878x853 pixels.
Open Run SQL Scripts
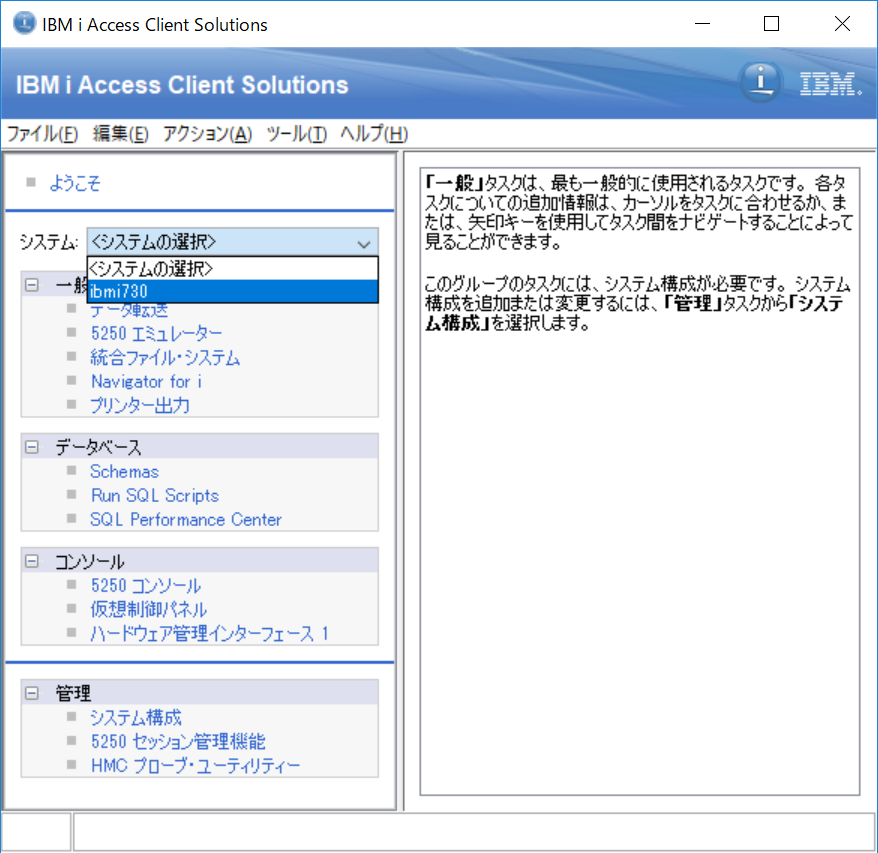click(154, 495)
